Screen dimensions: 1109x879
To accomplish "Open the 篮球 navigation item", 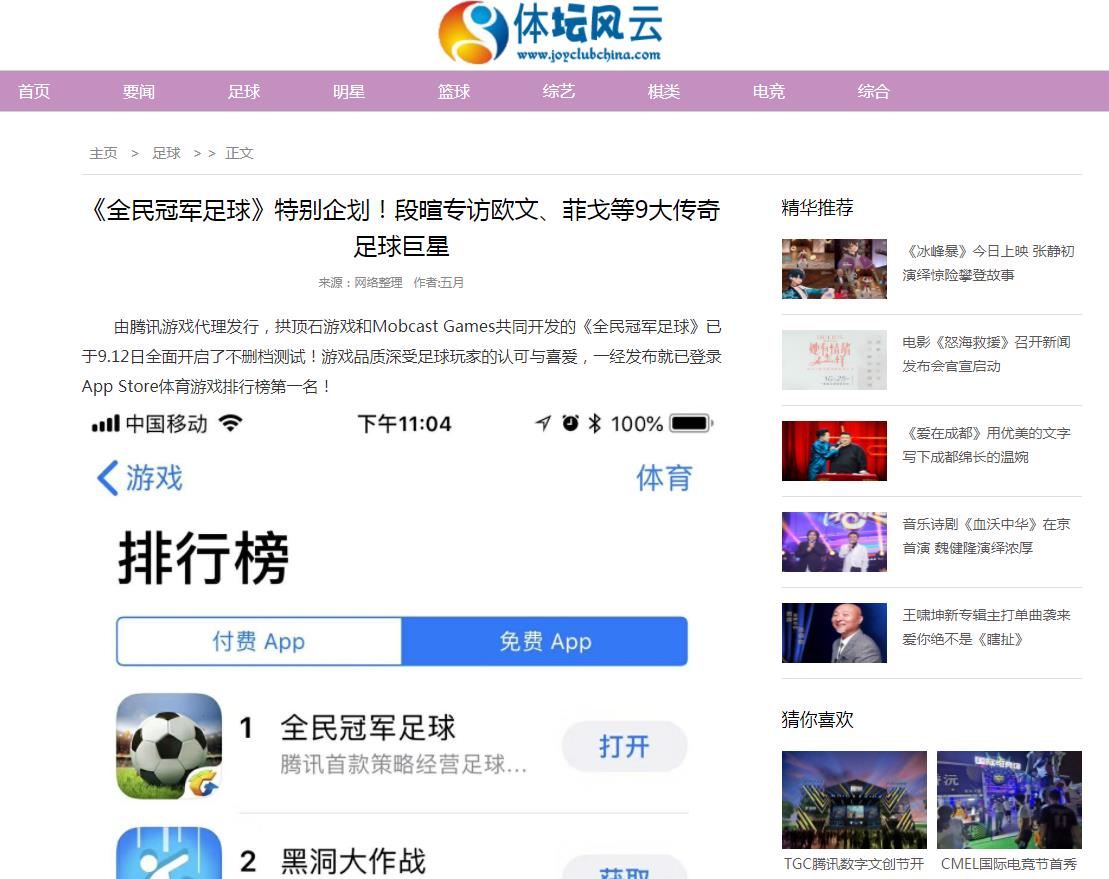I will [x=454, y=91].
